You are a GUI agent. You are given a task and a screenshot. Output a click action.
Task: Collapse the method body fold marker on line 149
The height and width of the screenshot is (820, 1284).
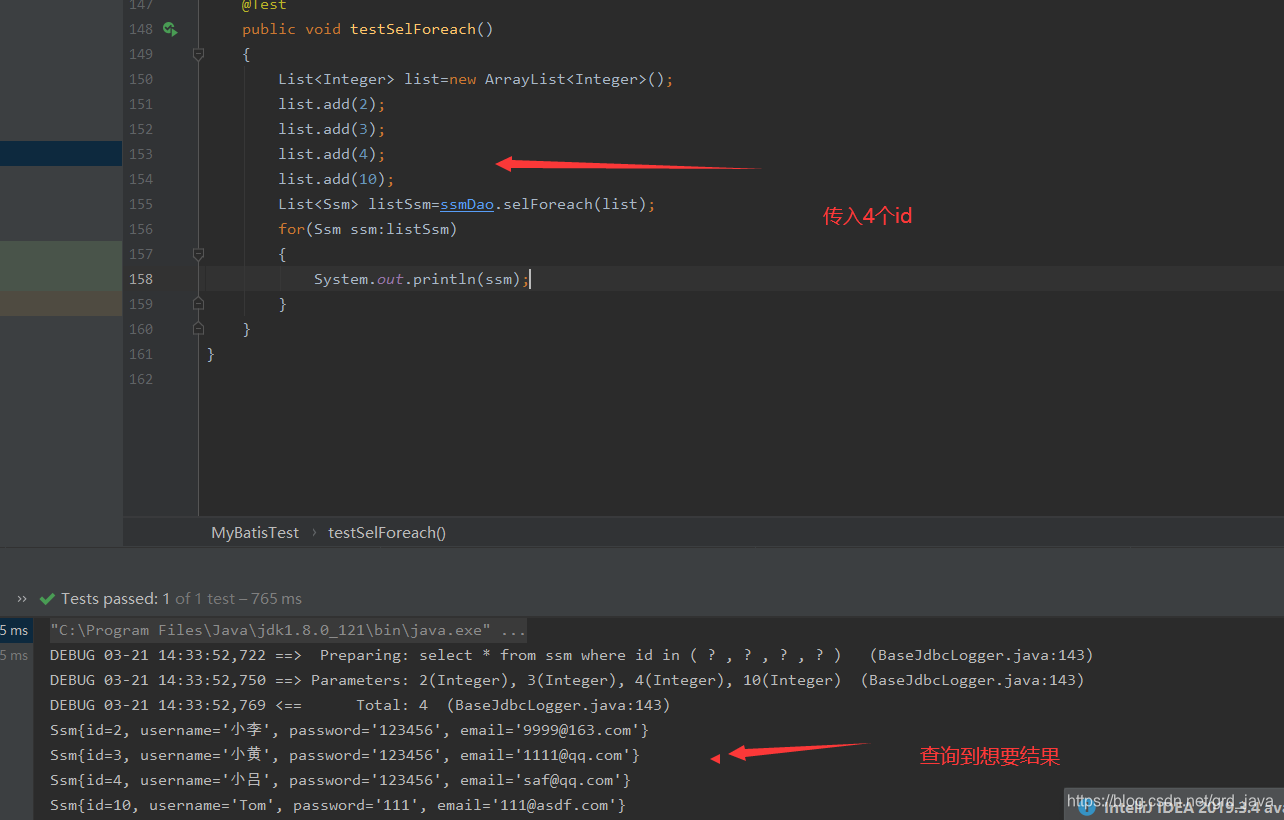tap(198, 54)
